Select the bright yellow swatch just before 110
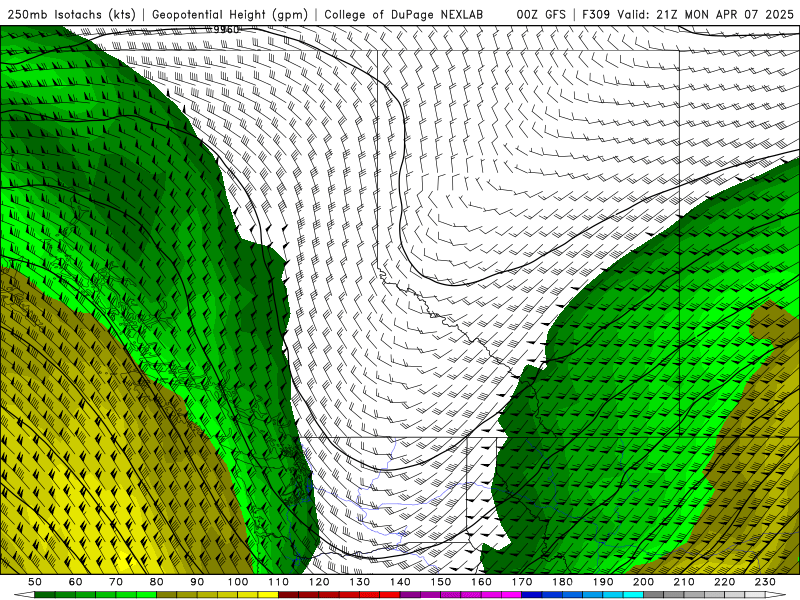 (268, 595)
